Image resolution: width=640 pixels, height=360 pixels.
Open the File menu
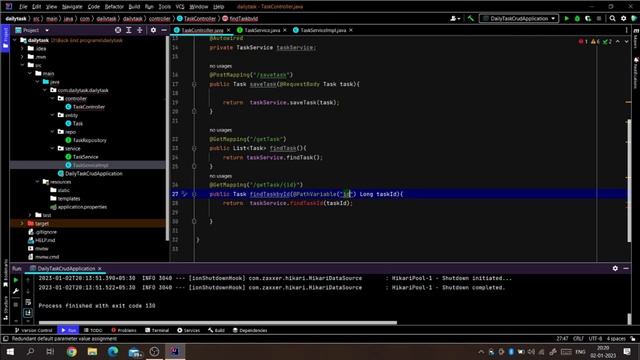point(23,7)
